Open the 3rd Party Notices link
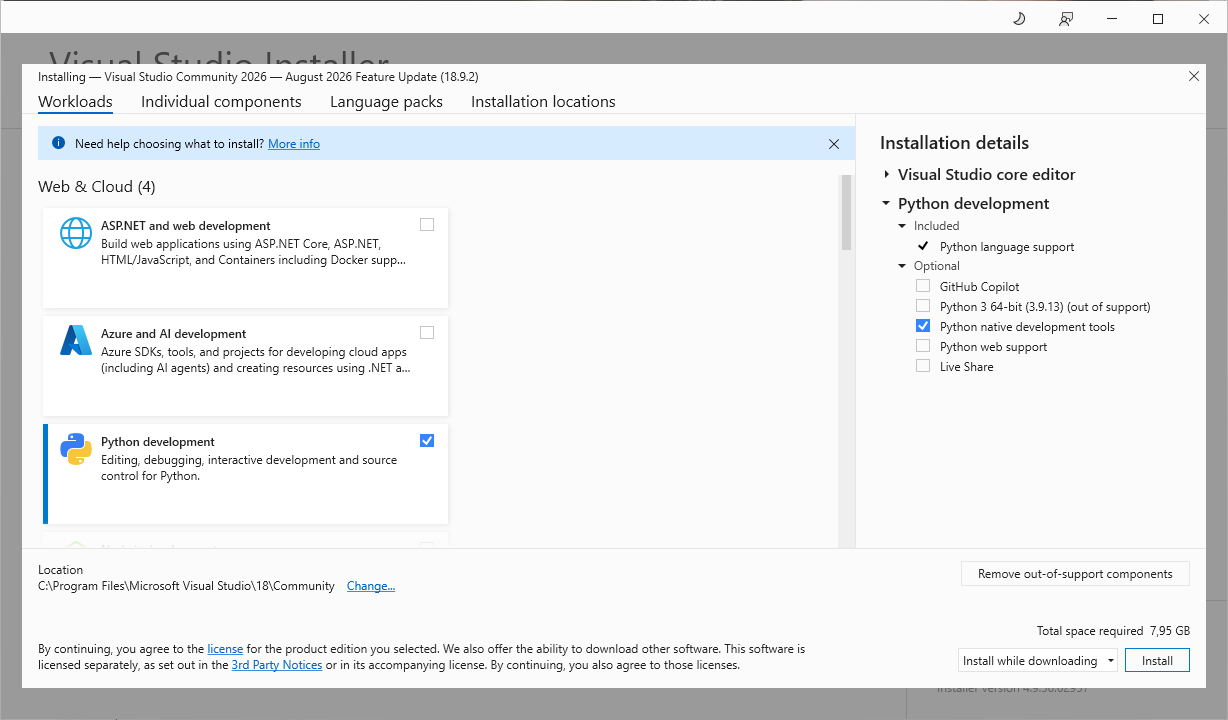Image resolution: width=1228 pixels, height=720 pixels. pos(277,665)
